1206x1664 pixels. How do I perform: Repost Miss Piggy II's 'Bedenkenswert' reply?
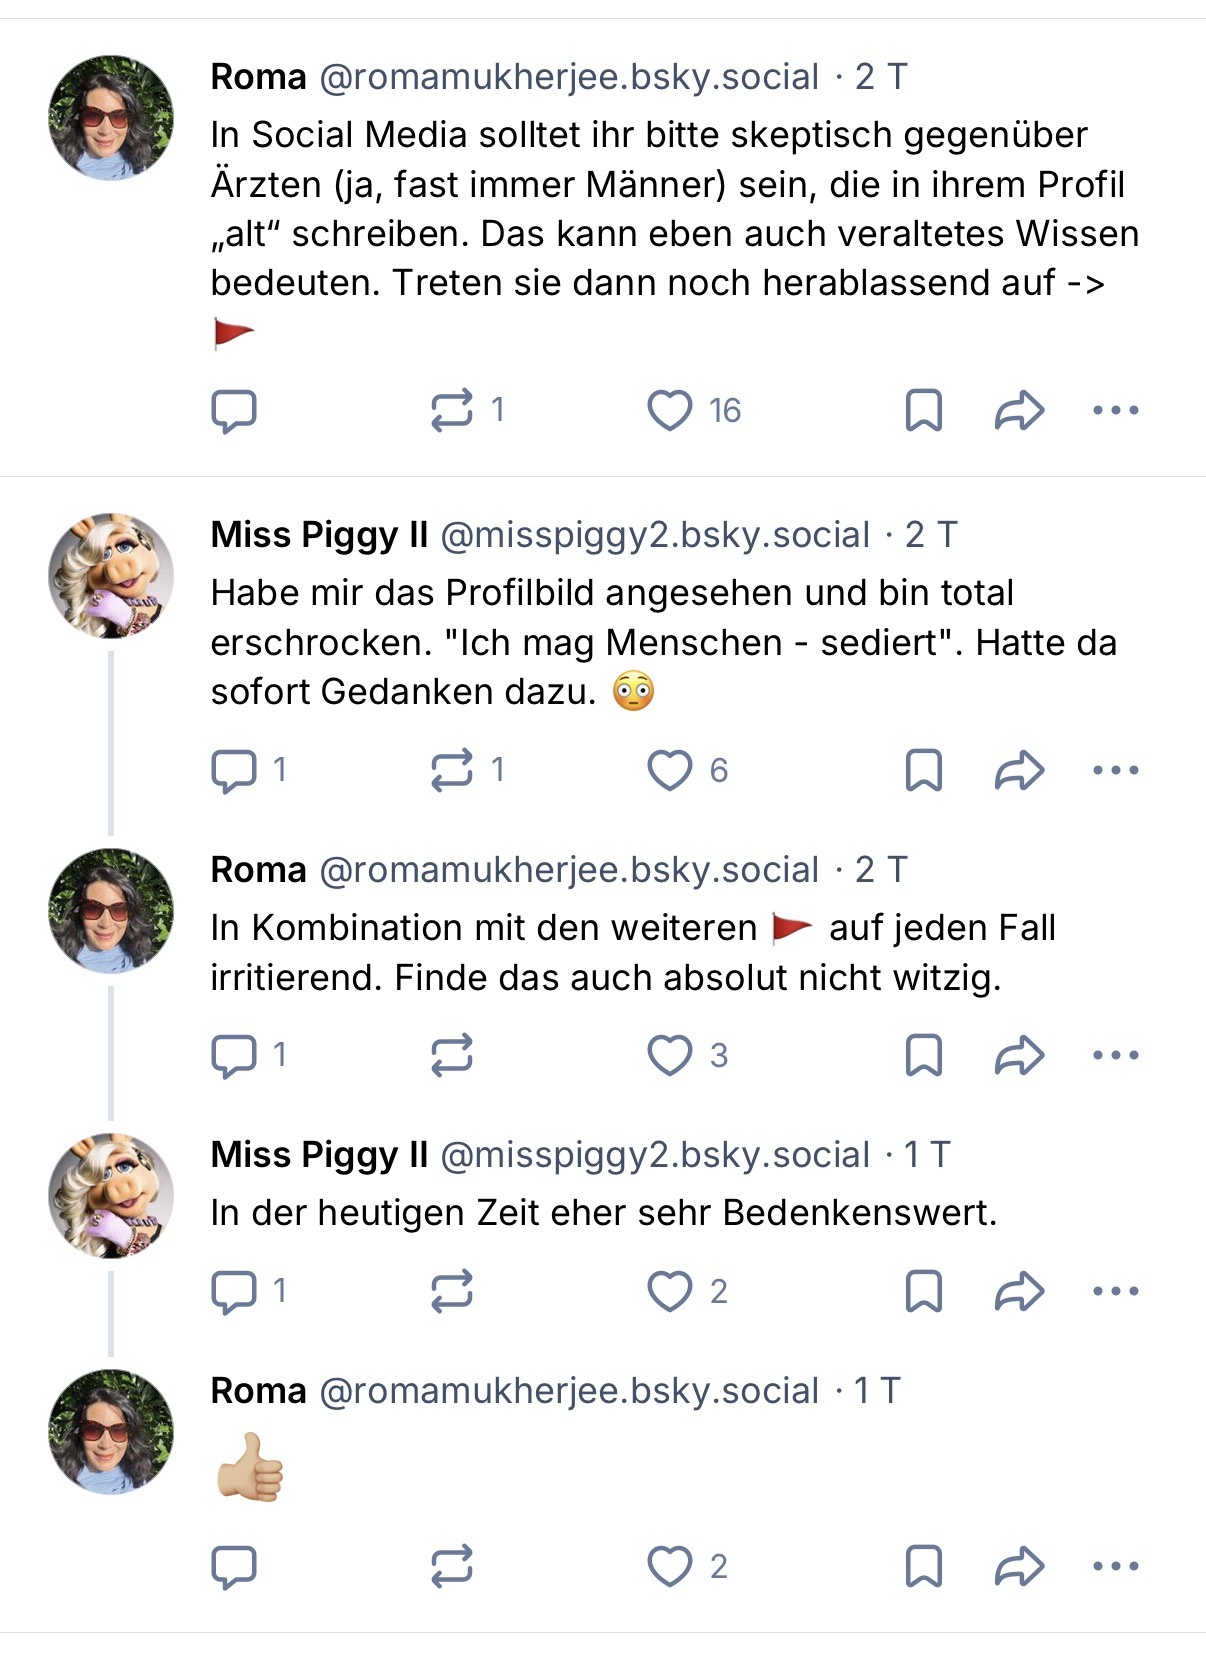point(452,1291)
